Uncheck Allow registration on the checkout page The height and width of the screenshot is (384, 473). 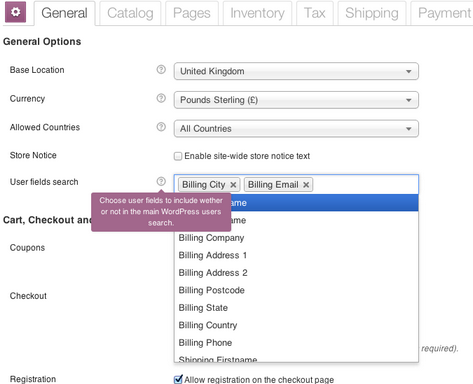click(178, 379)
